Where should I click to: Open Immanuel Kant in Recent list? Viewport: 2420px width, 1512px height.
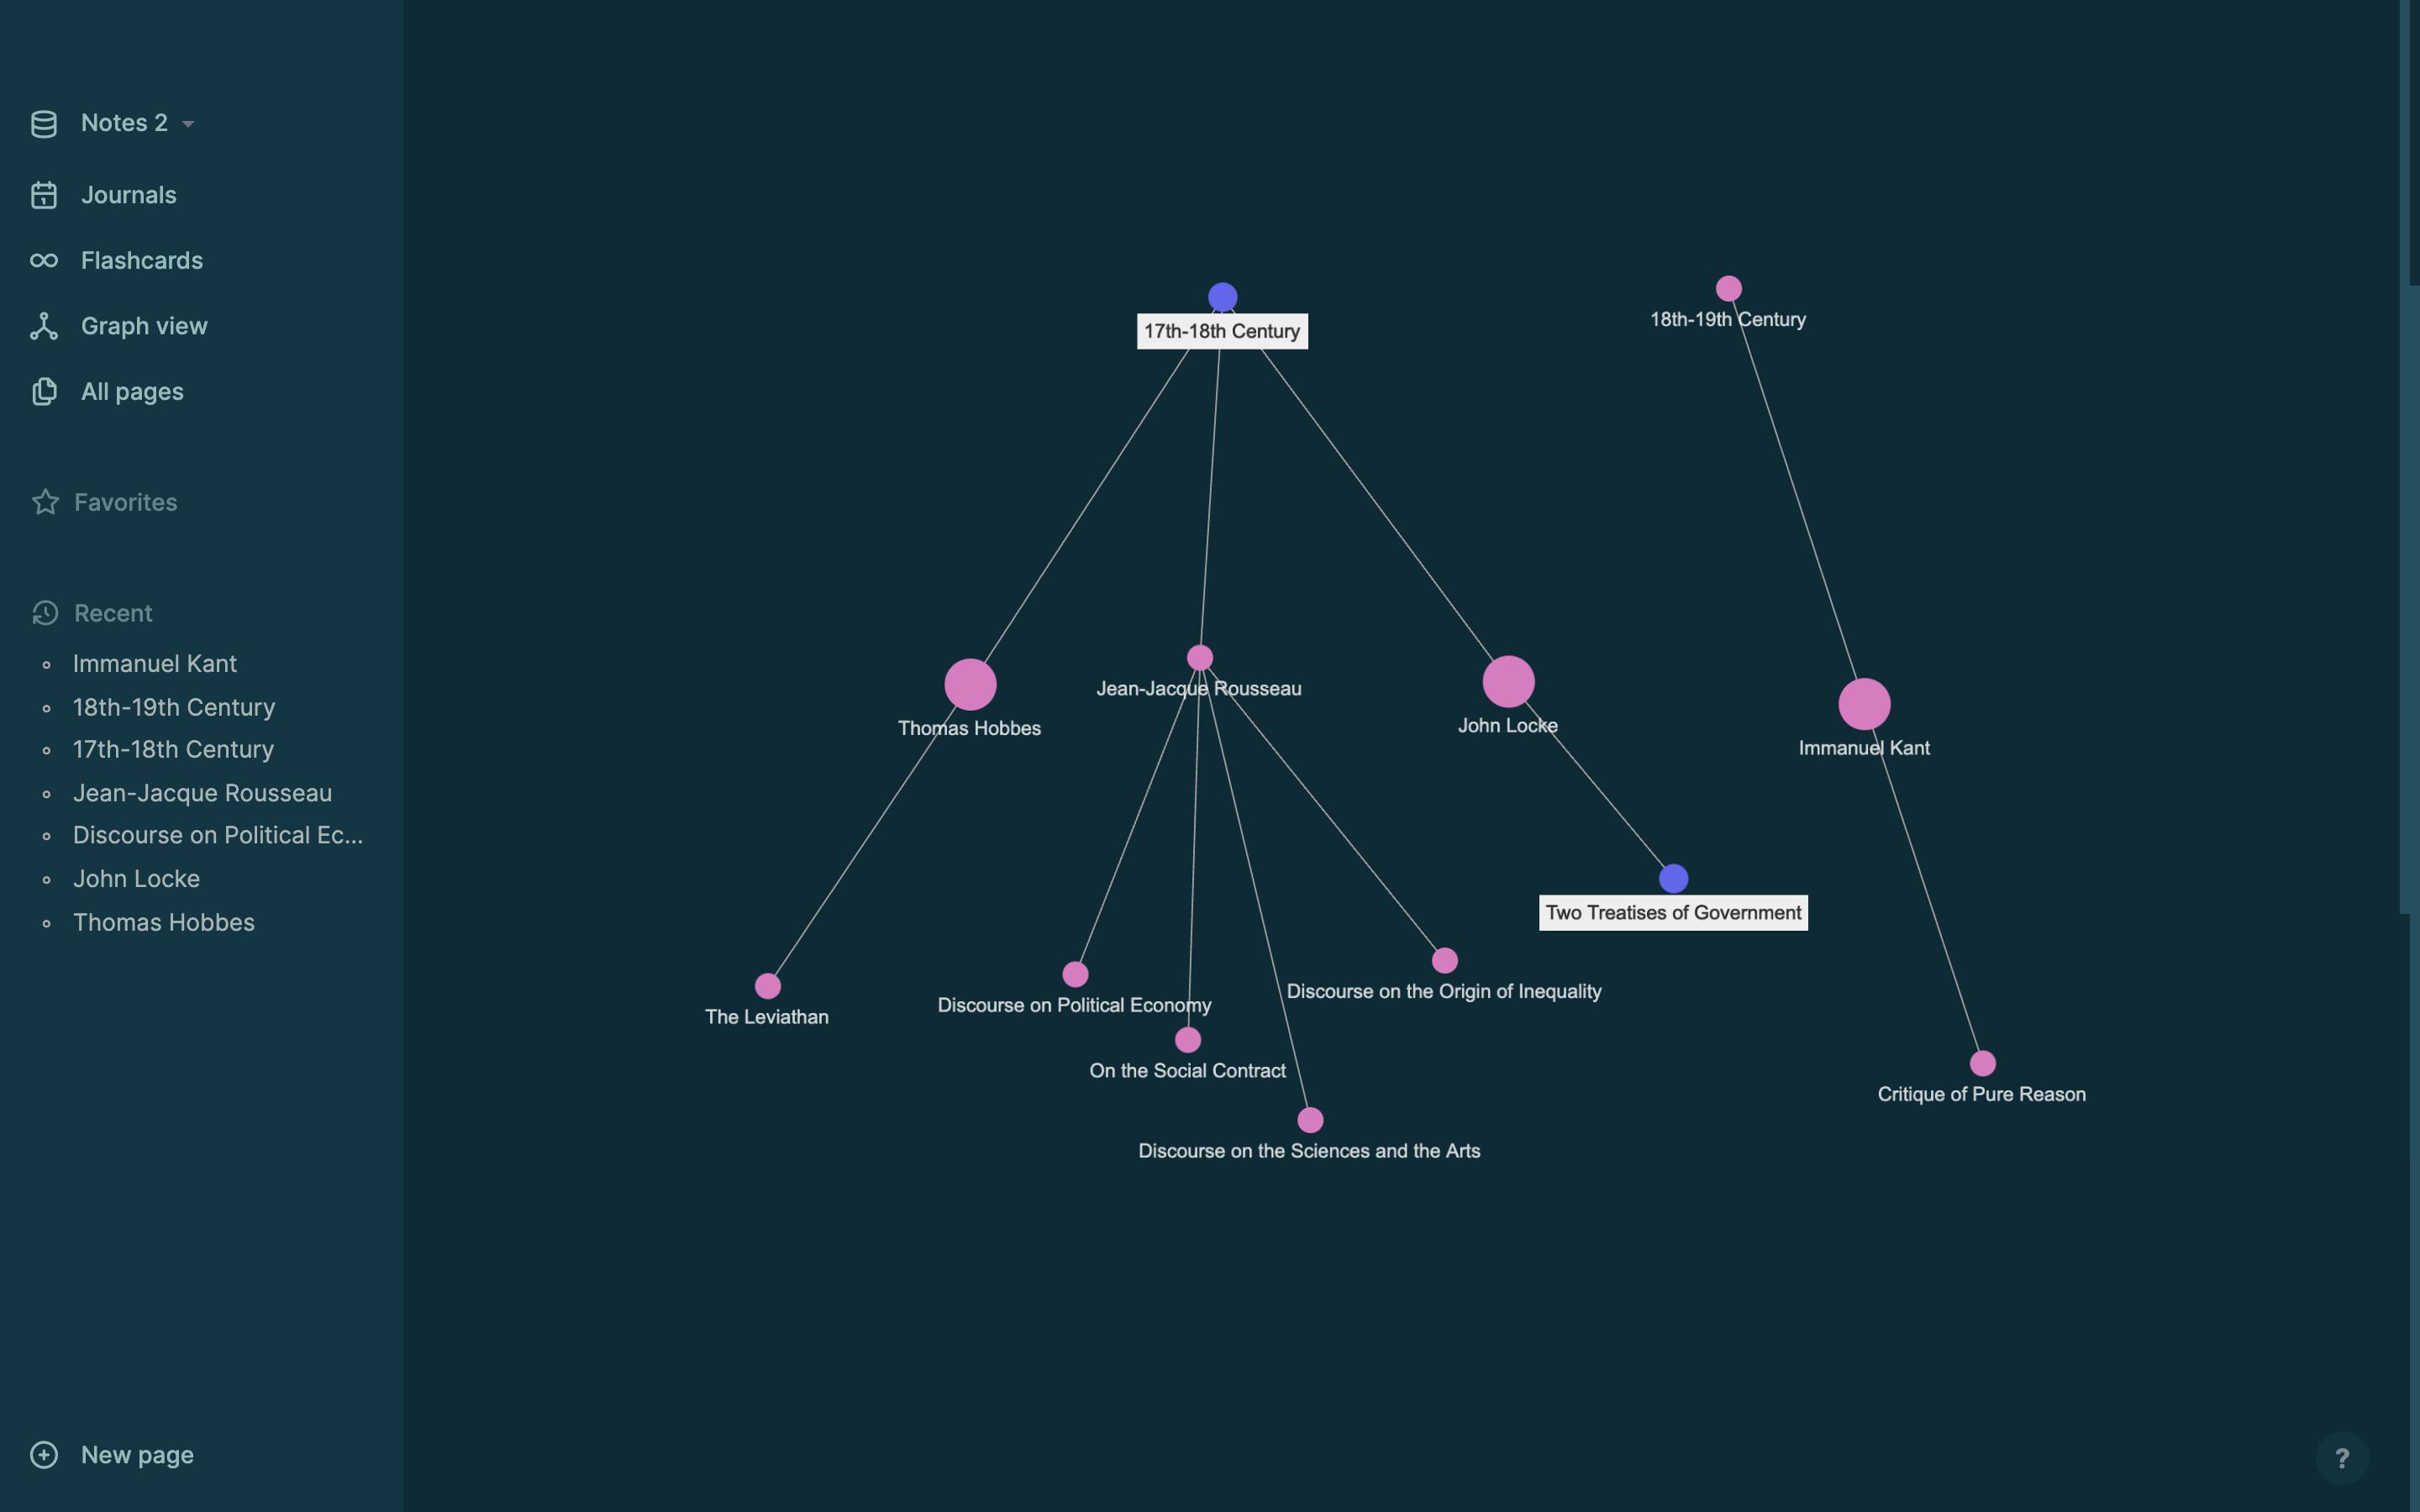point(155,664)
